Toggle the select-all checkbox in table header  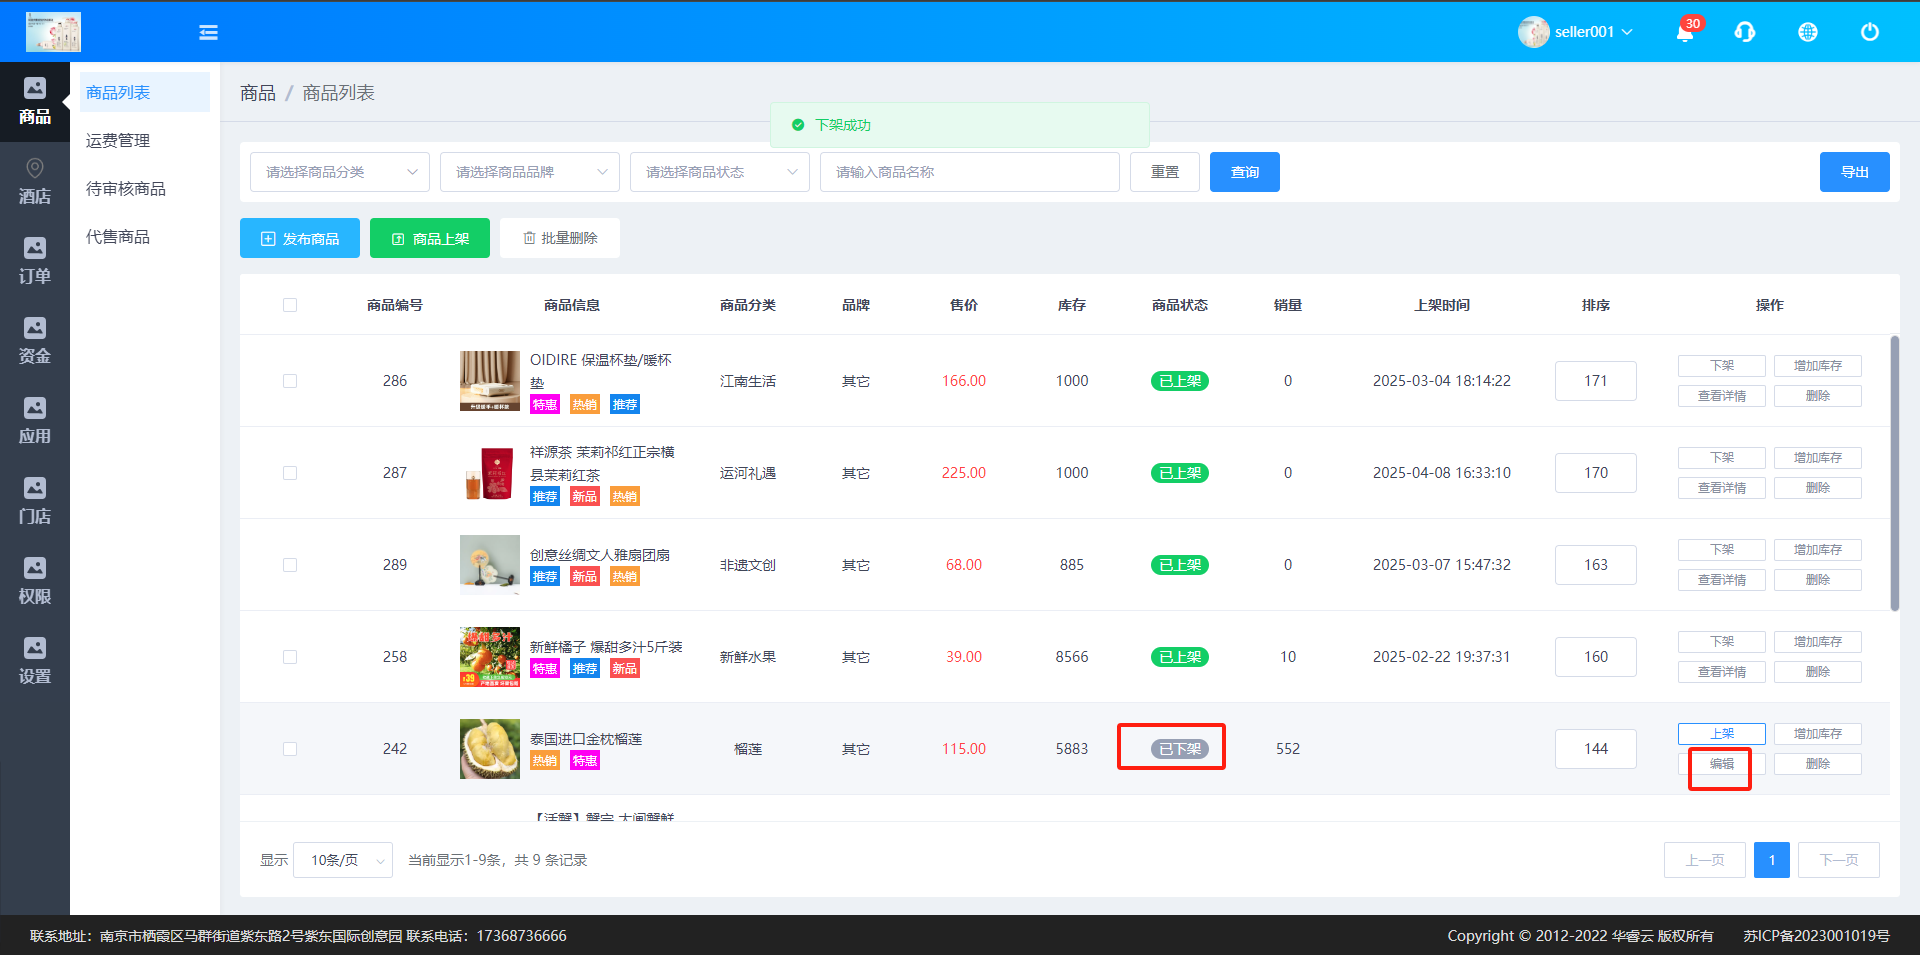290,305
